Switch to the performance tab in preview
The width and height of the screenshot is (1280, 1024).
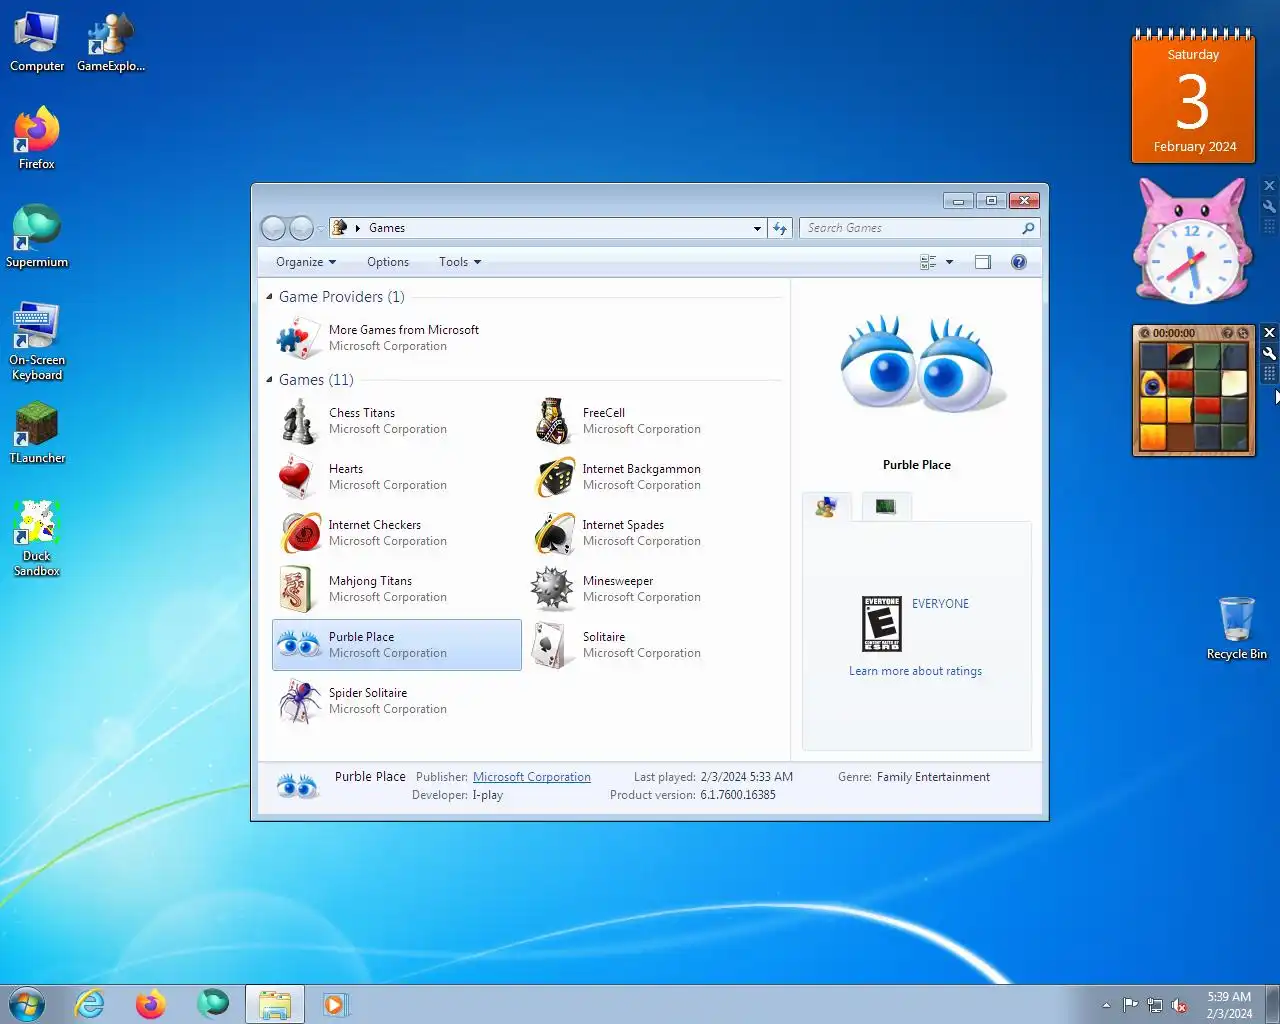coord(885,507)
